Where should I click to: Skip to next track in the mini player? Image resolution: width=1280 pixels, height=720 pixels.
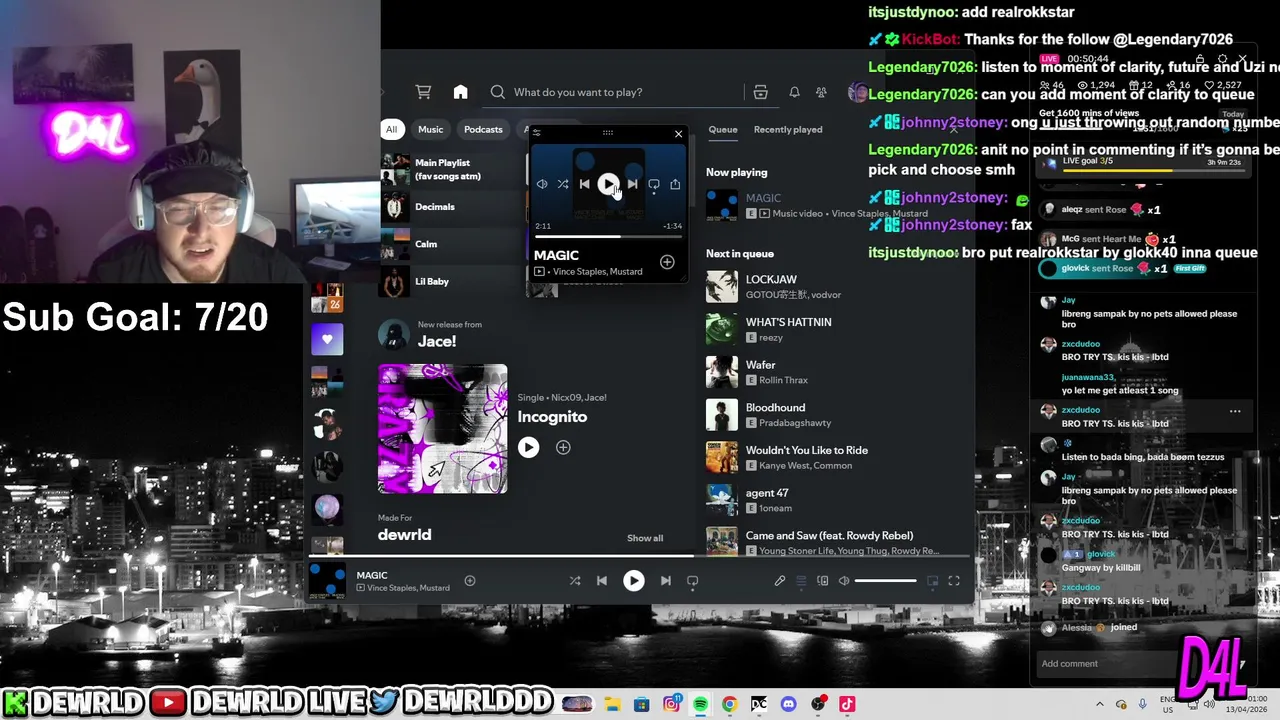632,184
